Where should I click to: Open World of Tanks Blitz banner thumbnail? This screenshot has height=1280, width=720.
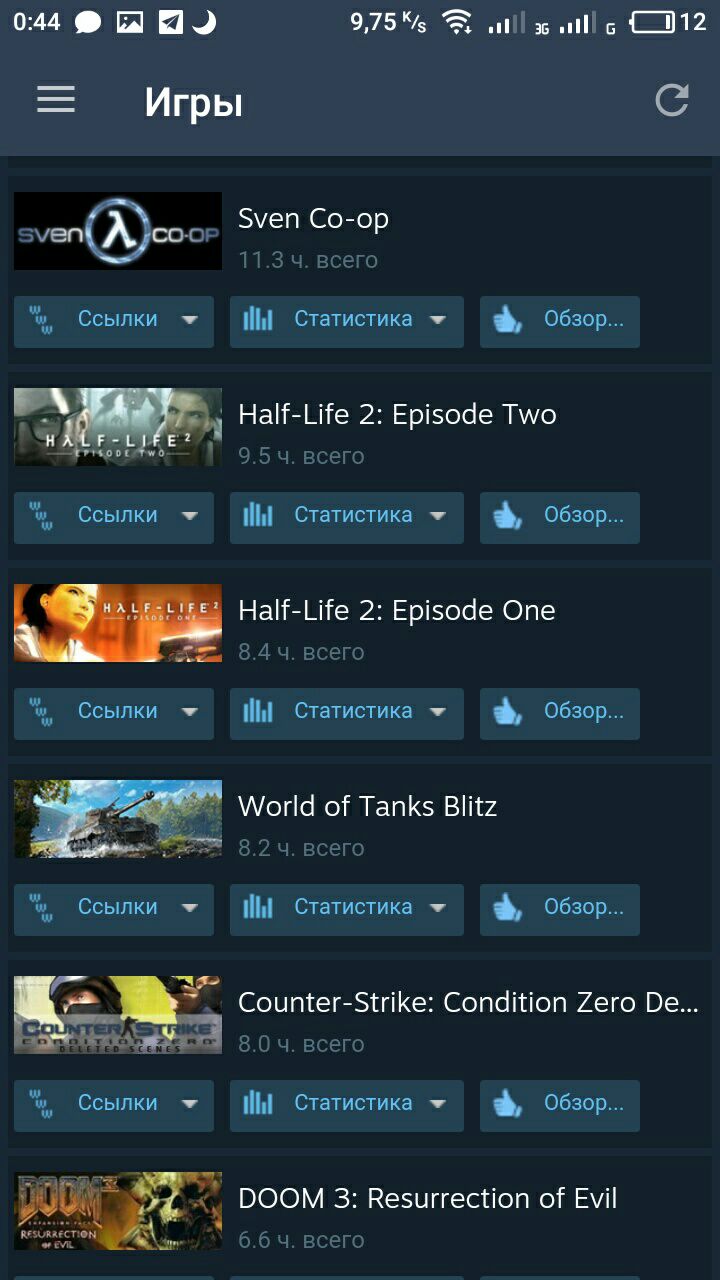tap(118, 819)
